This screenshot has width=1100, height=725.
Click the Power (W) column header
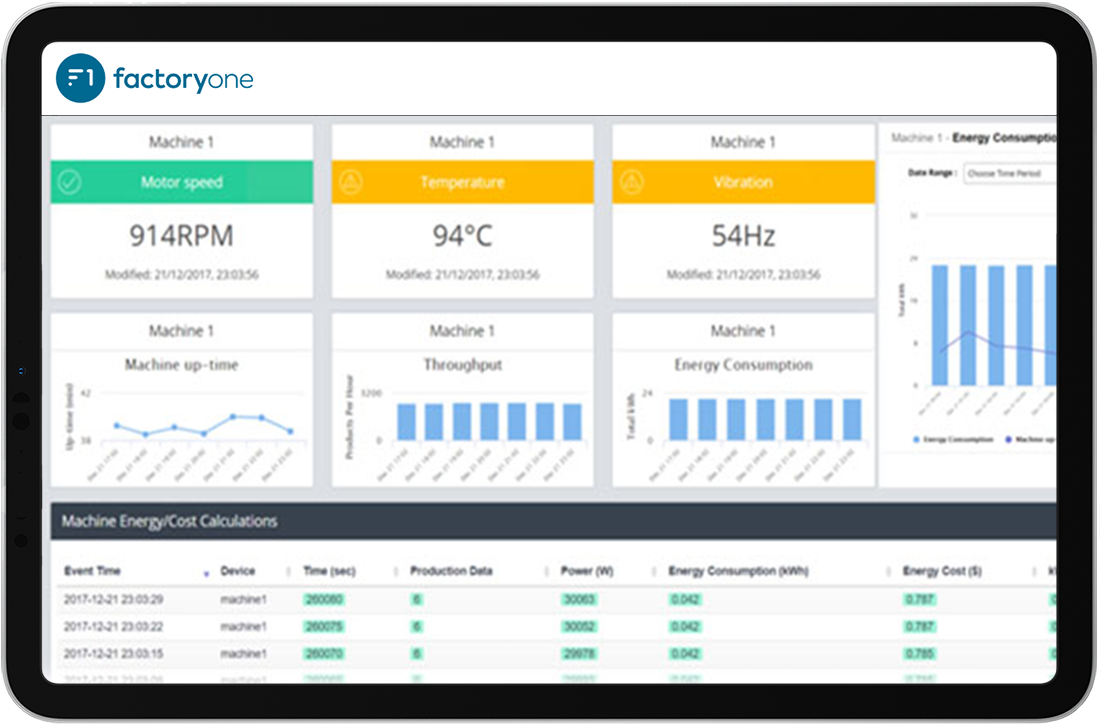587,571
